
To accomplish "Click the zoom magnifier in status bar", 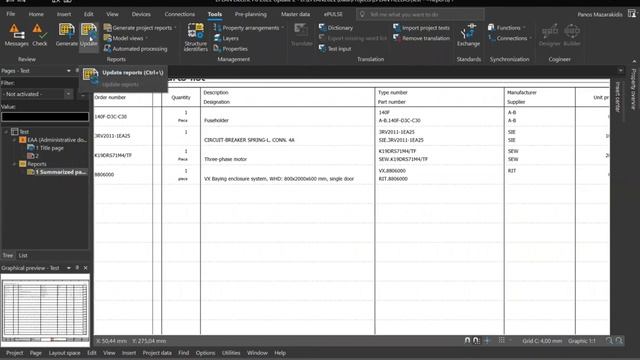I will 609,340.
